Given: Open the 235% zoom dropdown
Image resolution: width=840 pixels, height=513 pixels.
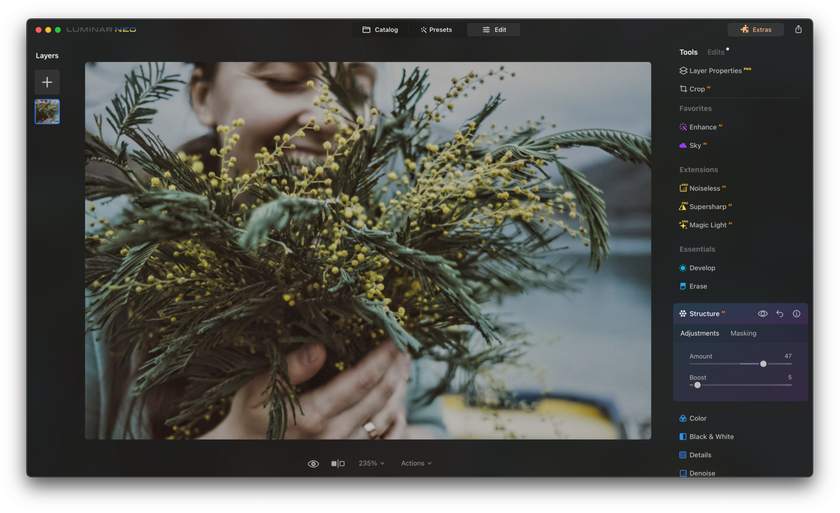Looking at the screenshot, I should (x=371, y=463).
